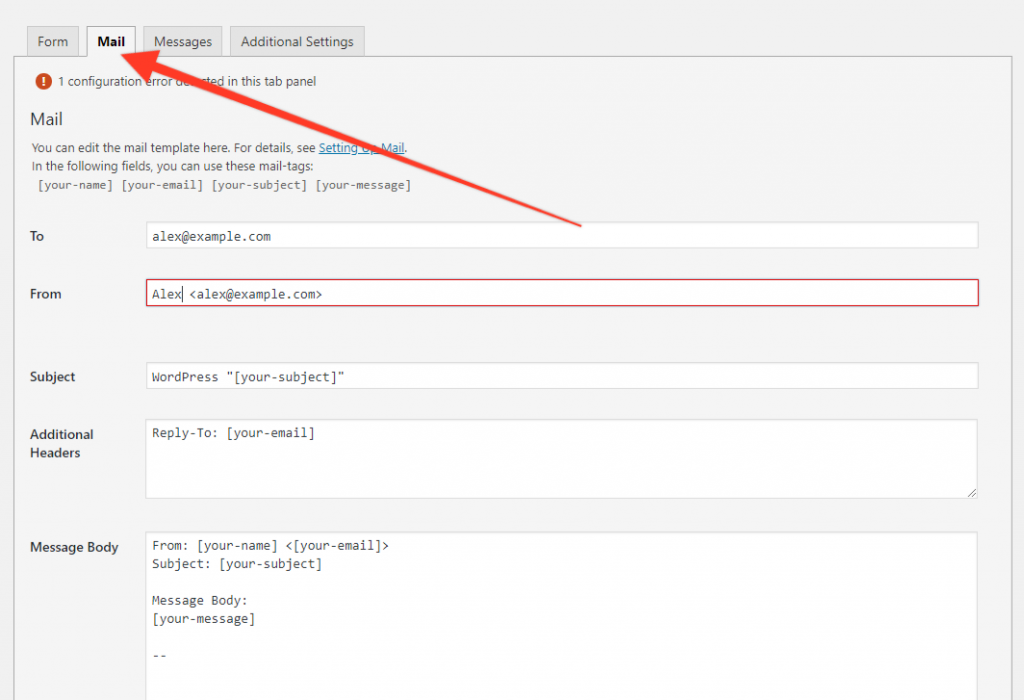Image resolution: width=1024 pixels, height=700 pixels.
Task: Click the Additional Headers resize handle
Action: 972,493
